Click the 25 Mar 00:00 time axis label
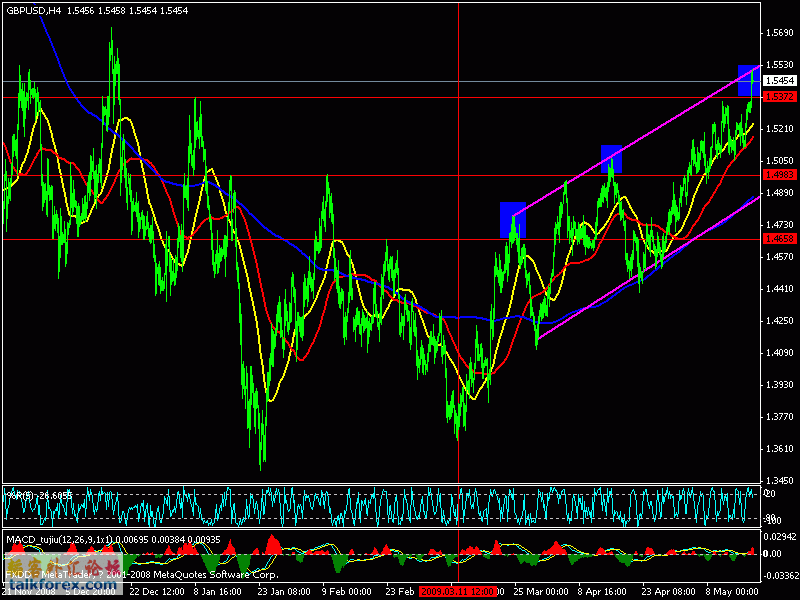 coord(541,592)
